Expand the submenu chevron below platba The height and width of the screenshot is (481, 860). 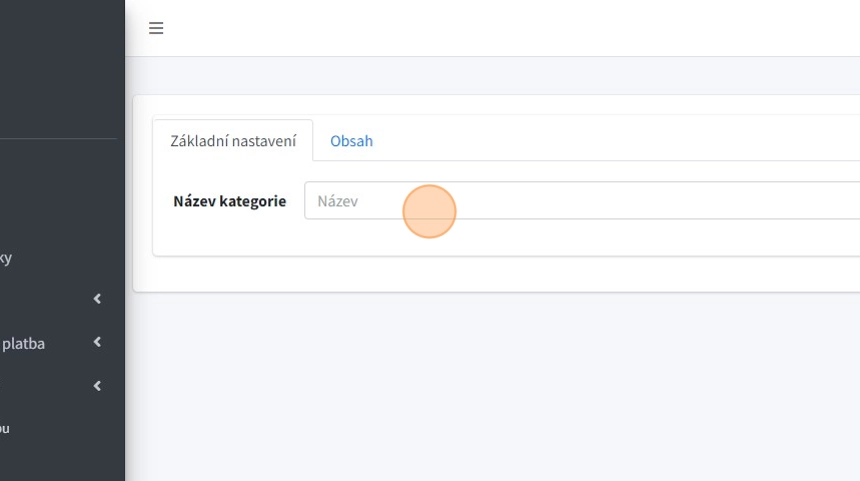coord(97,386)
